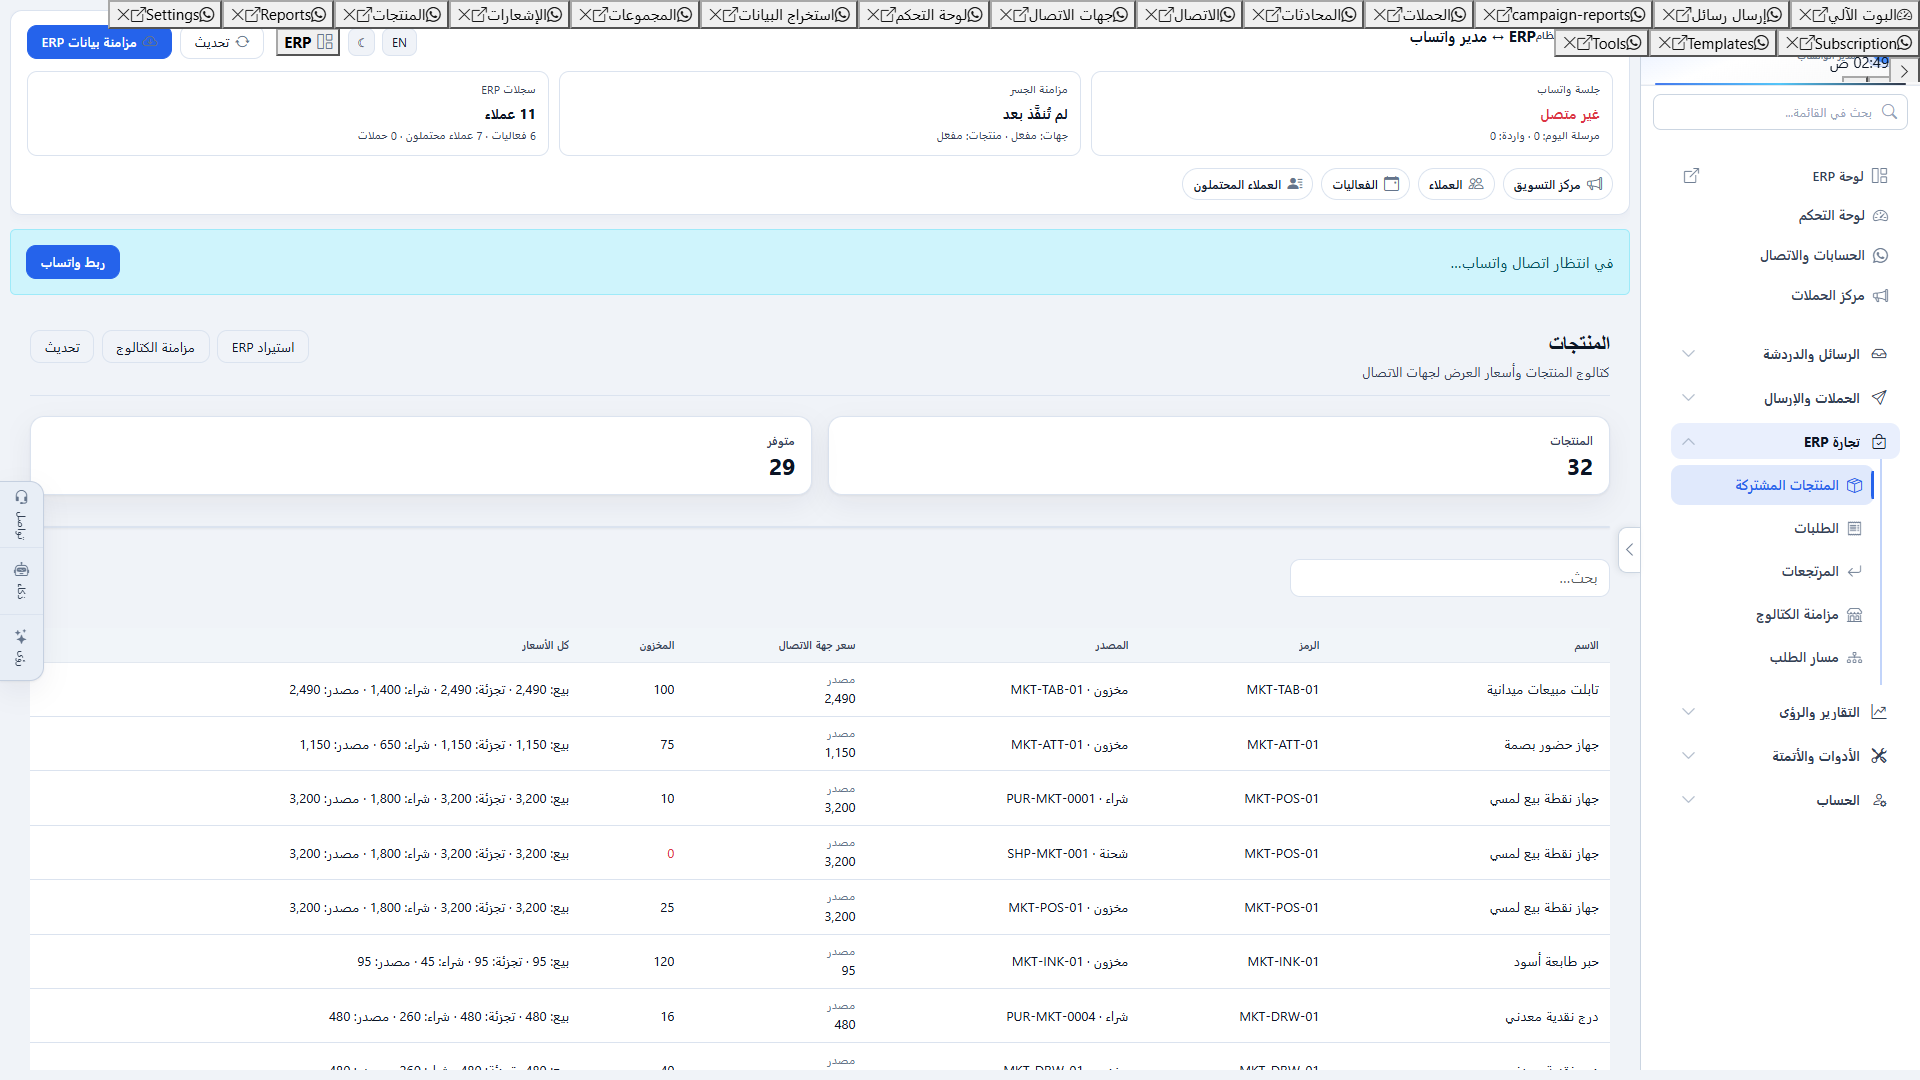Toggle dark mode moon button
This screenshot has width=1920, height=1080.
[362, 43]
